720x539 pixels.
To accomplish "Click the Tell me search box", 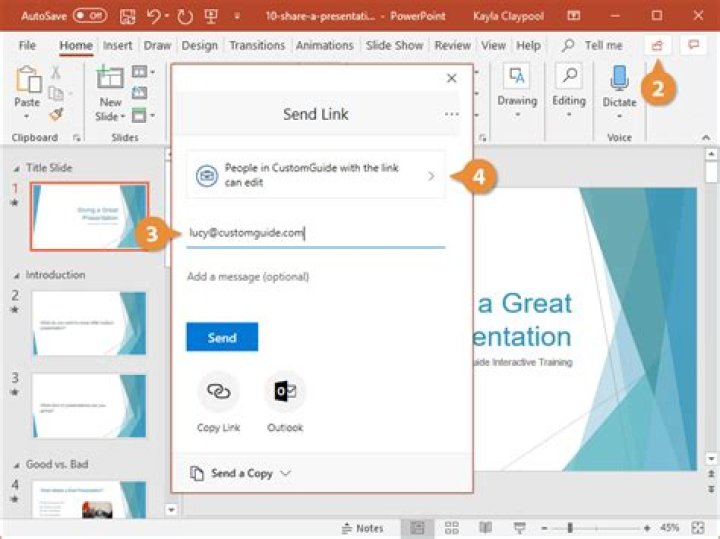I will point(593,45).
